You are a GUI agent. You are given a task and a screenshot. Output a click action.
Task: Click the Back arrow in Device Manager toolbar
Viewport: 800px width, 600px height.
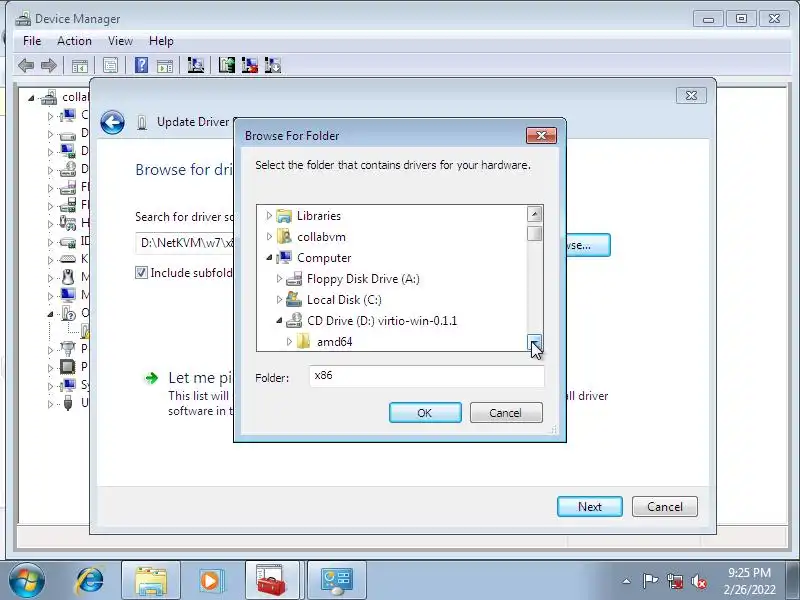tap(26, 65)
